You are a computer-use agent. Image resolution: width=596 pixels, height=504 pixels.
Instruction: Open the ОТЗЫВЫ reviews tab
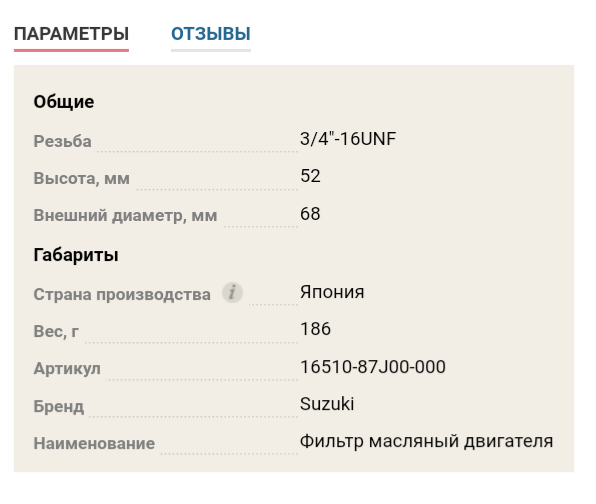pos(211,34)
